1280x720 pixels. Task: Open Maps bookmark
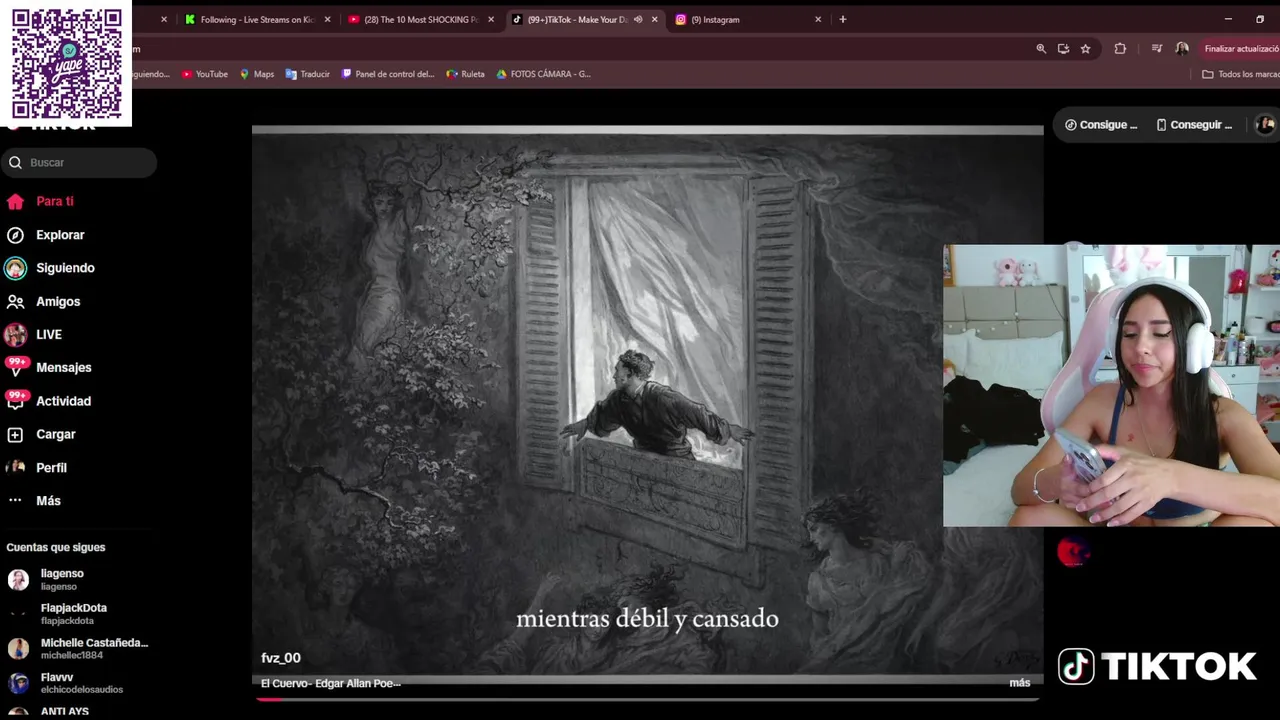coord(257,74)
